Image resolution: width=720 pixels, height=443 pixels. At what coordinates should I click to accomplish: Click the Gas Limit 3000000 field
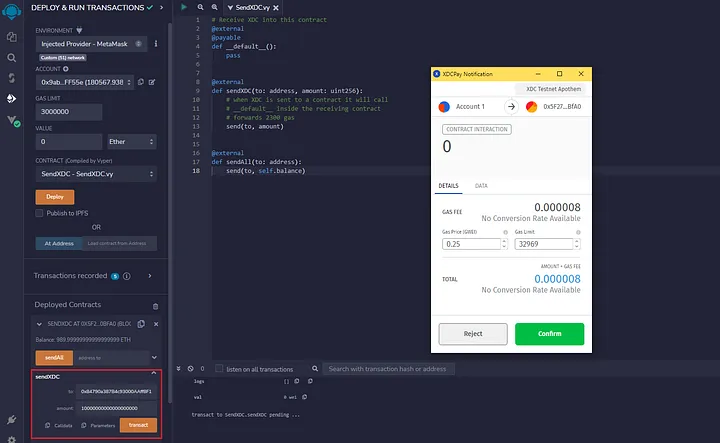click(69, 112)
